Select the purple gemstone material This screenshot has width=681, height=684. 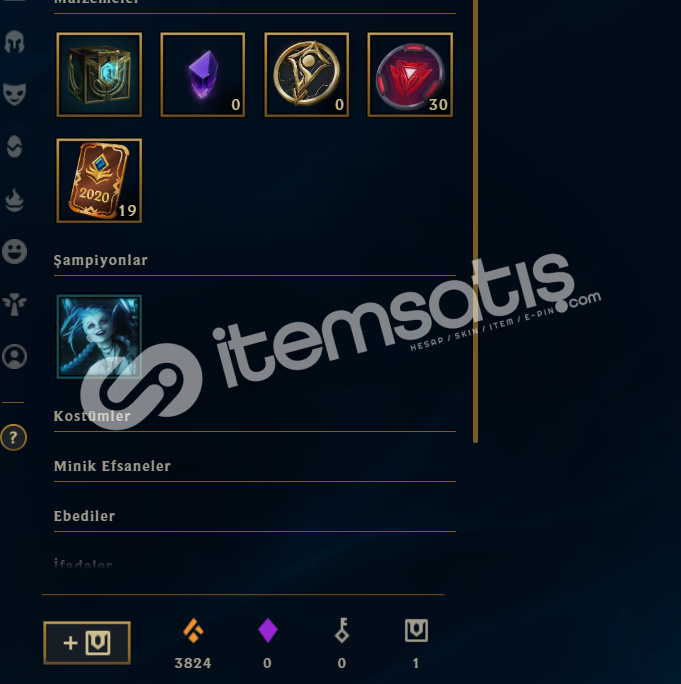[x=202, y=75]
